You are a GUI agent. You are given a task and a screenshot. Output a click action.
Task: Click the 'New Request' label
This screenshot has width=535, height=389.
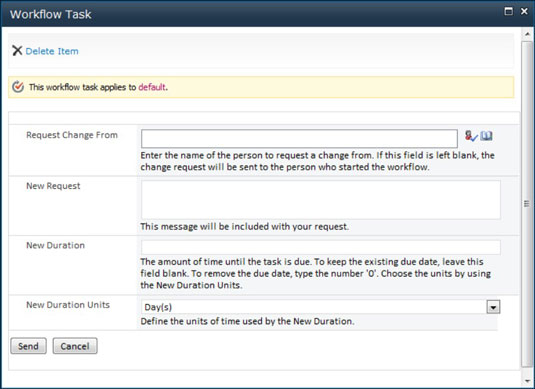[x=53, y=186]
